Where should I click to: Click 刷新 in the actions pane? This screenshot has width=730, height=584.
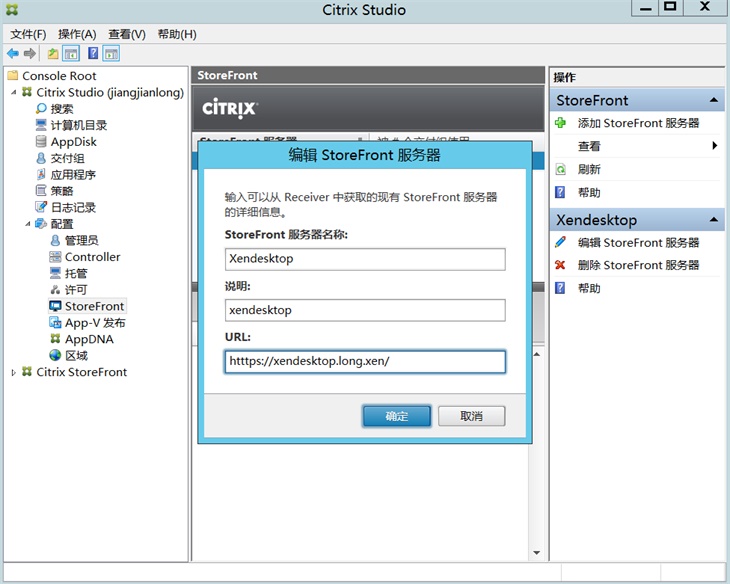[589, 169]
